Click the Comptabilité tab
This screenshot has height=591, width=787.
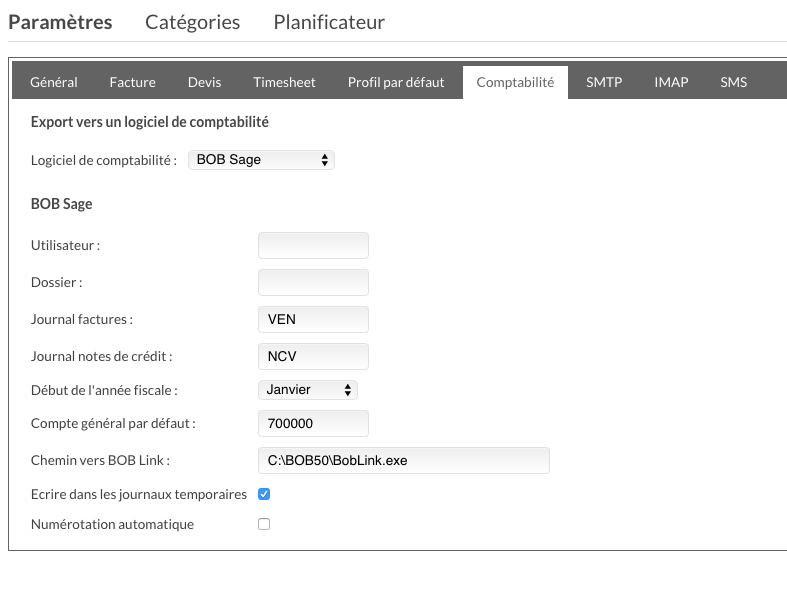(x=515, y=82)
